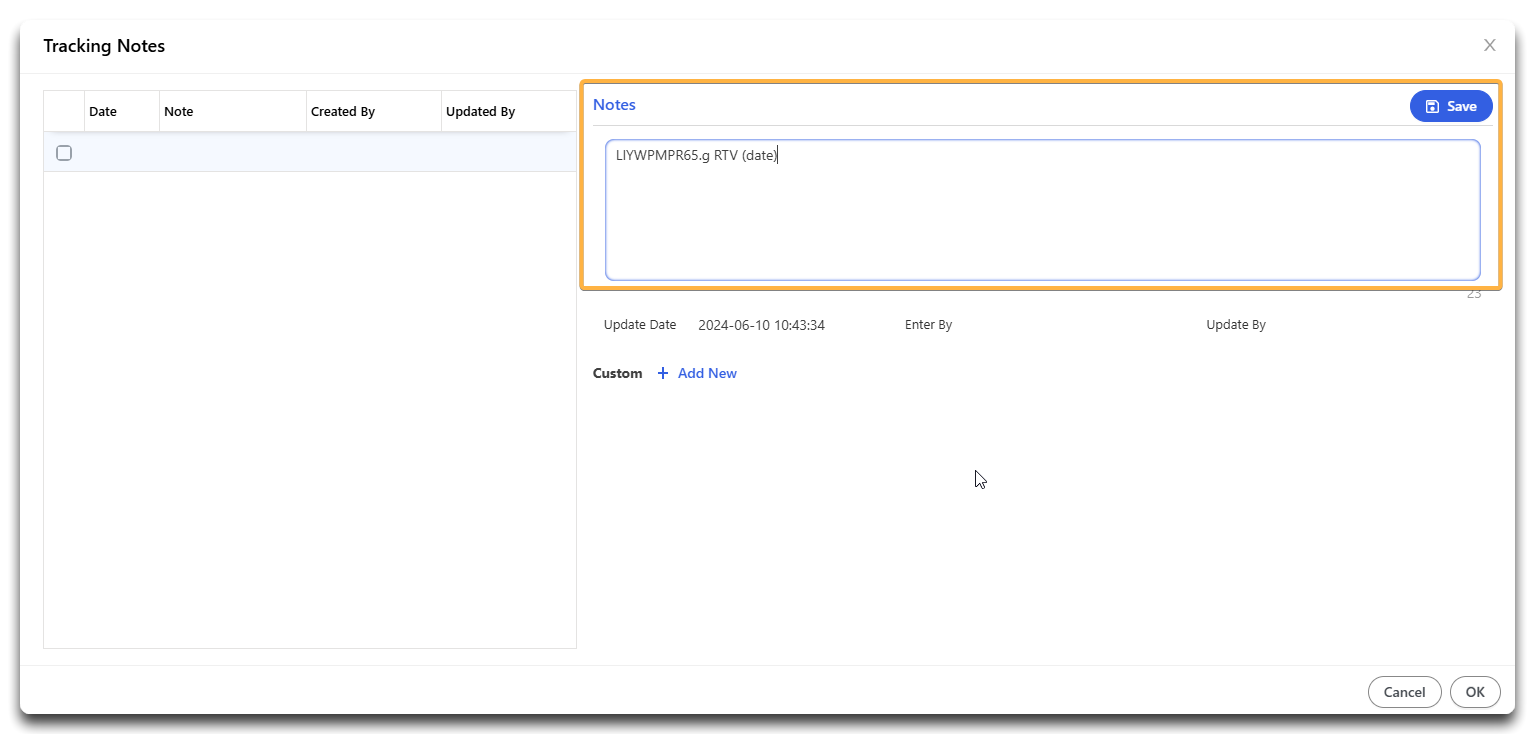Viewport: 1535px width, 734px height.
Task: Sort the table by the Note column
Action: tap(178, 111)
